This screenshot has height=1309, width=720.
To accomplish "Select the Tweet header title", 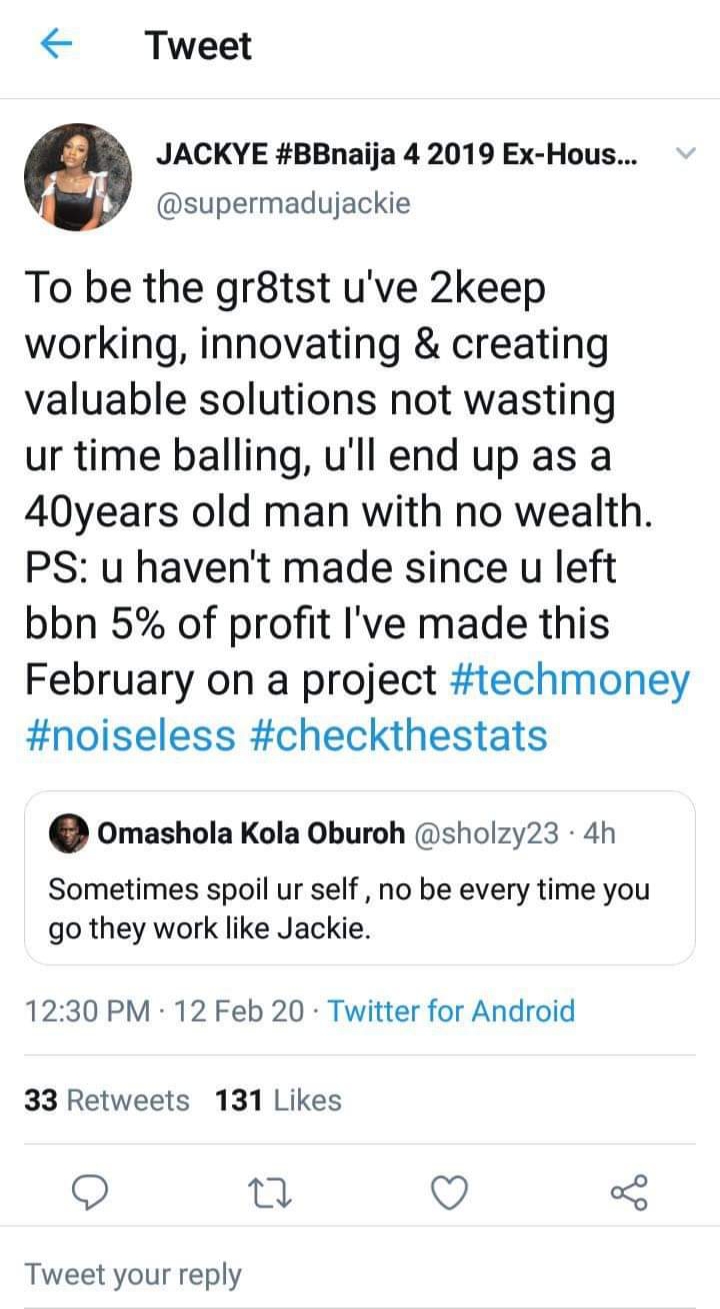I will point(197,44).
